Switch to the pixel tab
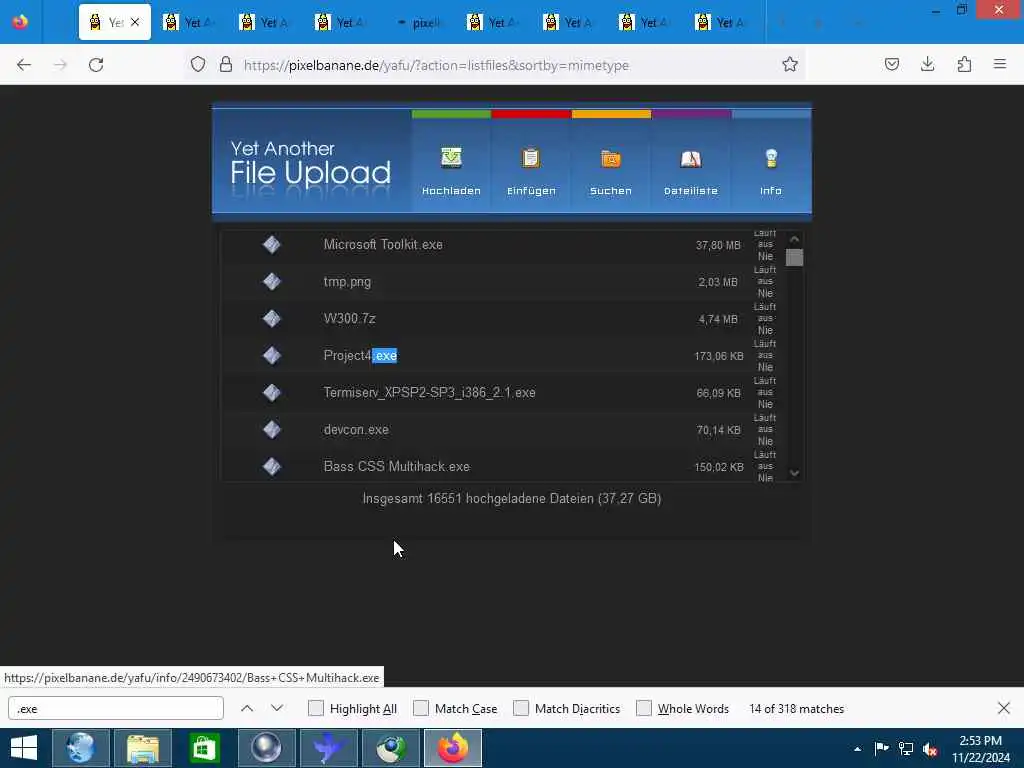 tap(418, 22)
